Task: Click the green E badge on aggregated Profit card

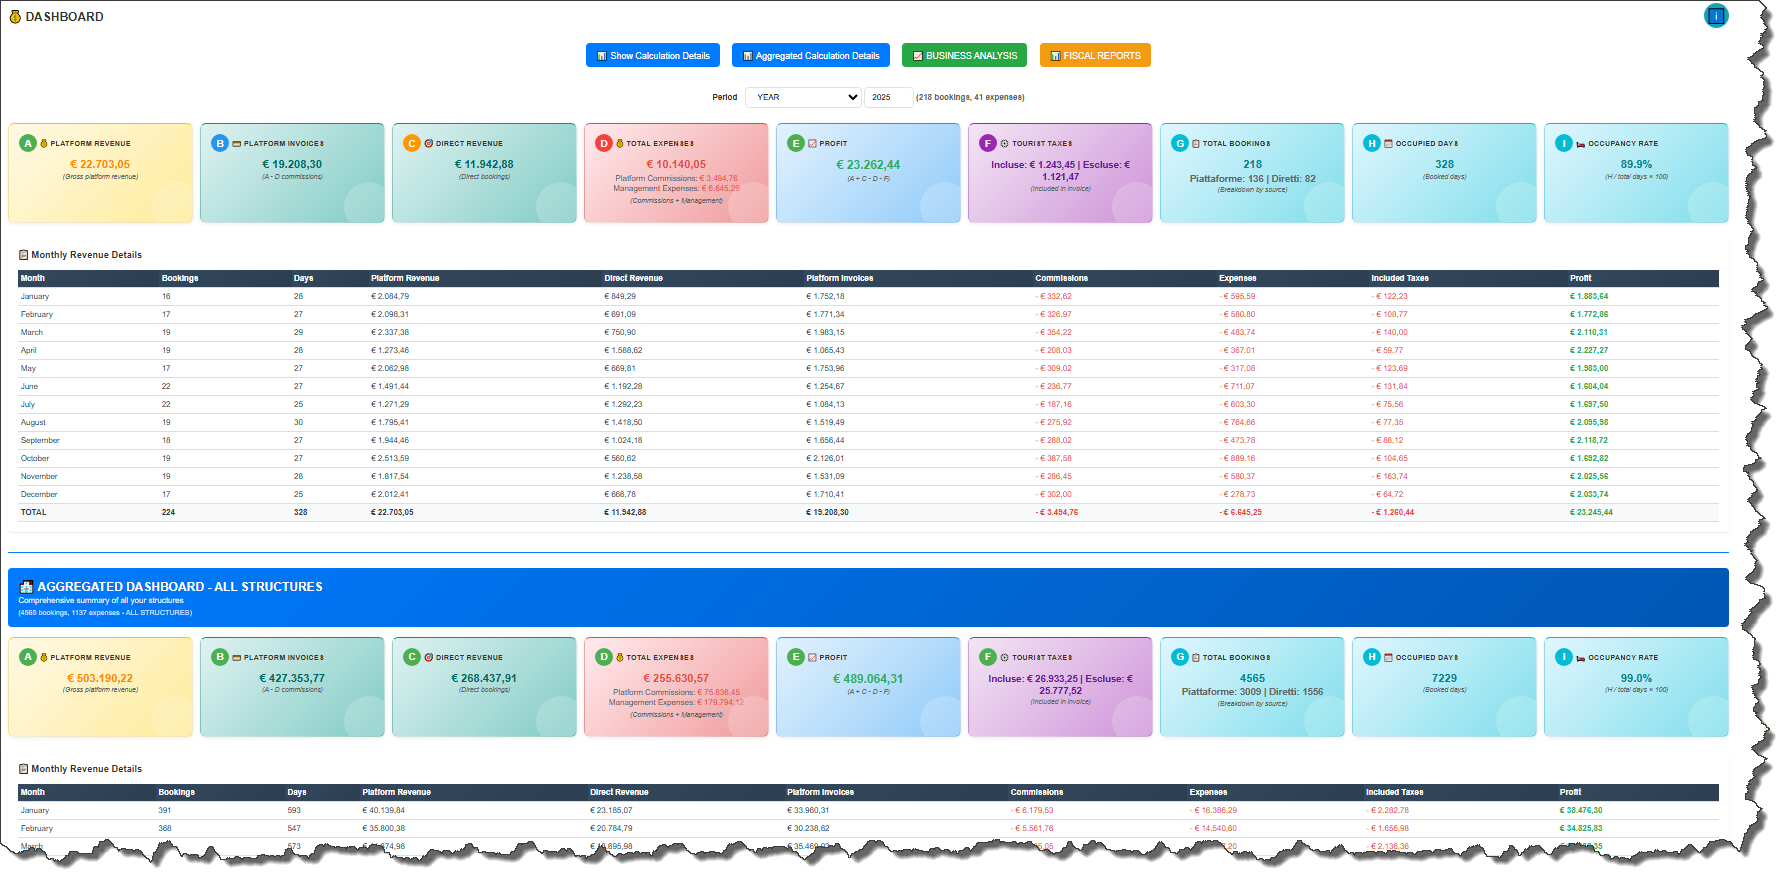Action: coord(796,657)
